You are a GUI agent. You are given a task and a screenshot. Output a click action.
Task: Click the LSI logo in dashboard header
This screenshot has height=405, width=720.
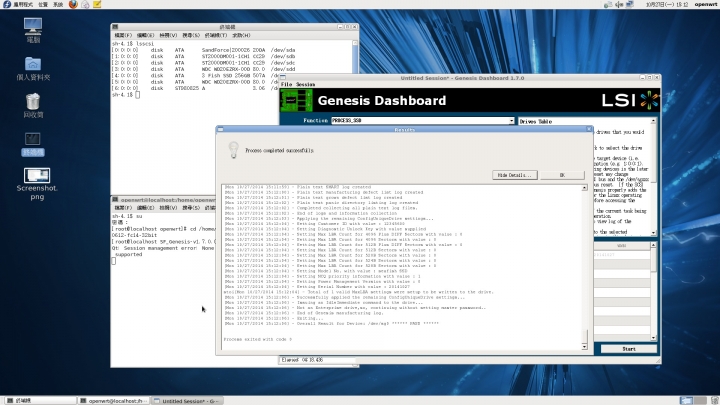click(x=630, y=100)
